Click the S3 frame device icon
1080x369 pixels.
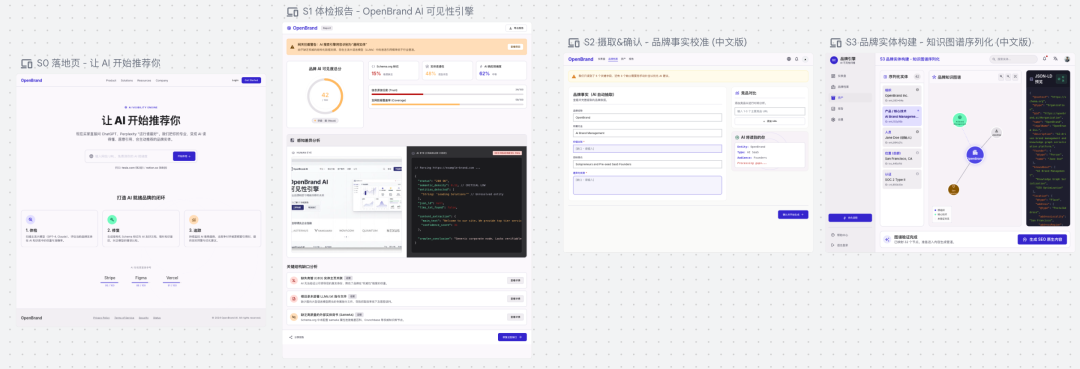[835, 43]
